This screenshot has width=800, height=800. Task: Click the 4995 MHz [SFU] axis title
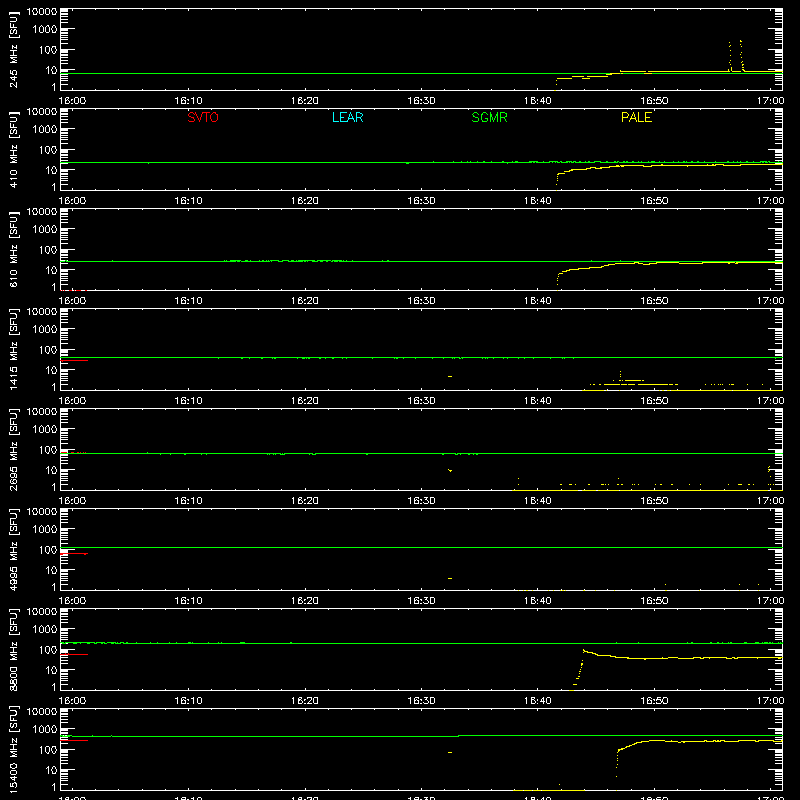(x=13, y=550)
